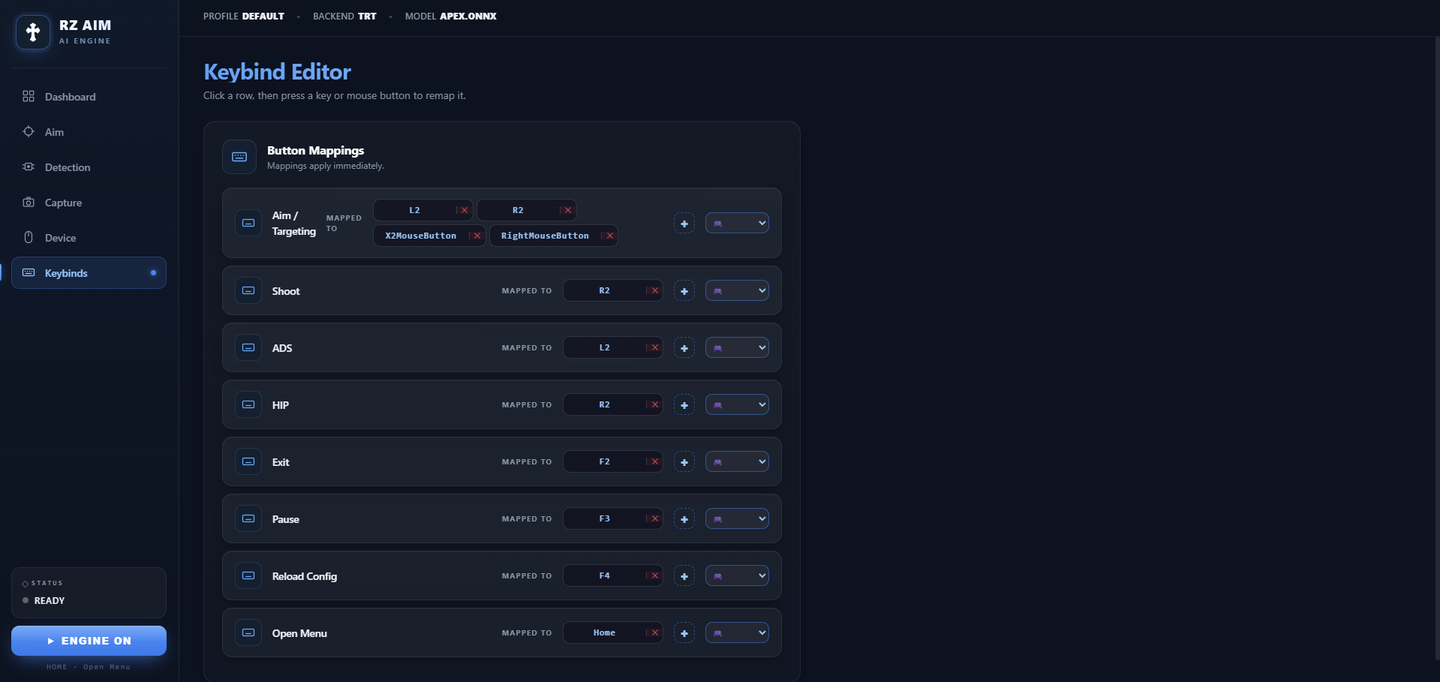This screenshot has width=1440, height=682.
Task: Click the keyboard icon in Open Menu row
Action: (x=248, y=633)
